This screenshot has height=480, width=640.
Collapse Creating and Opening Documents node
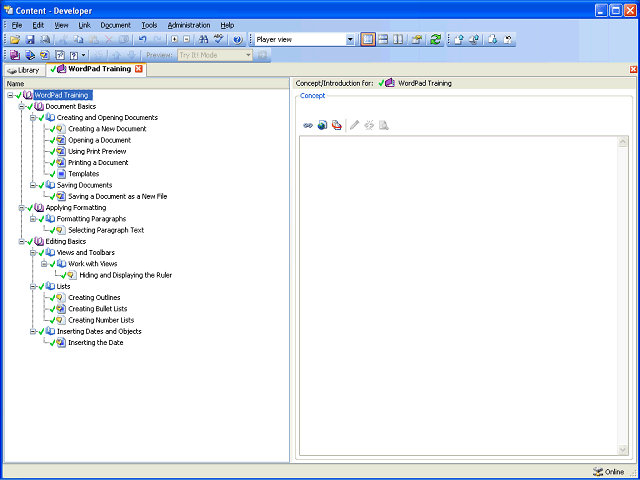coord(33,118)
